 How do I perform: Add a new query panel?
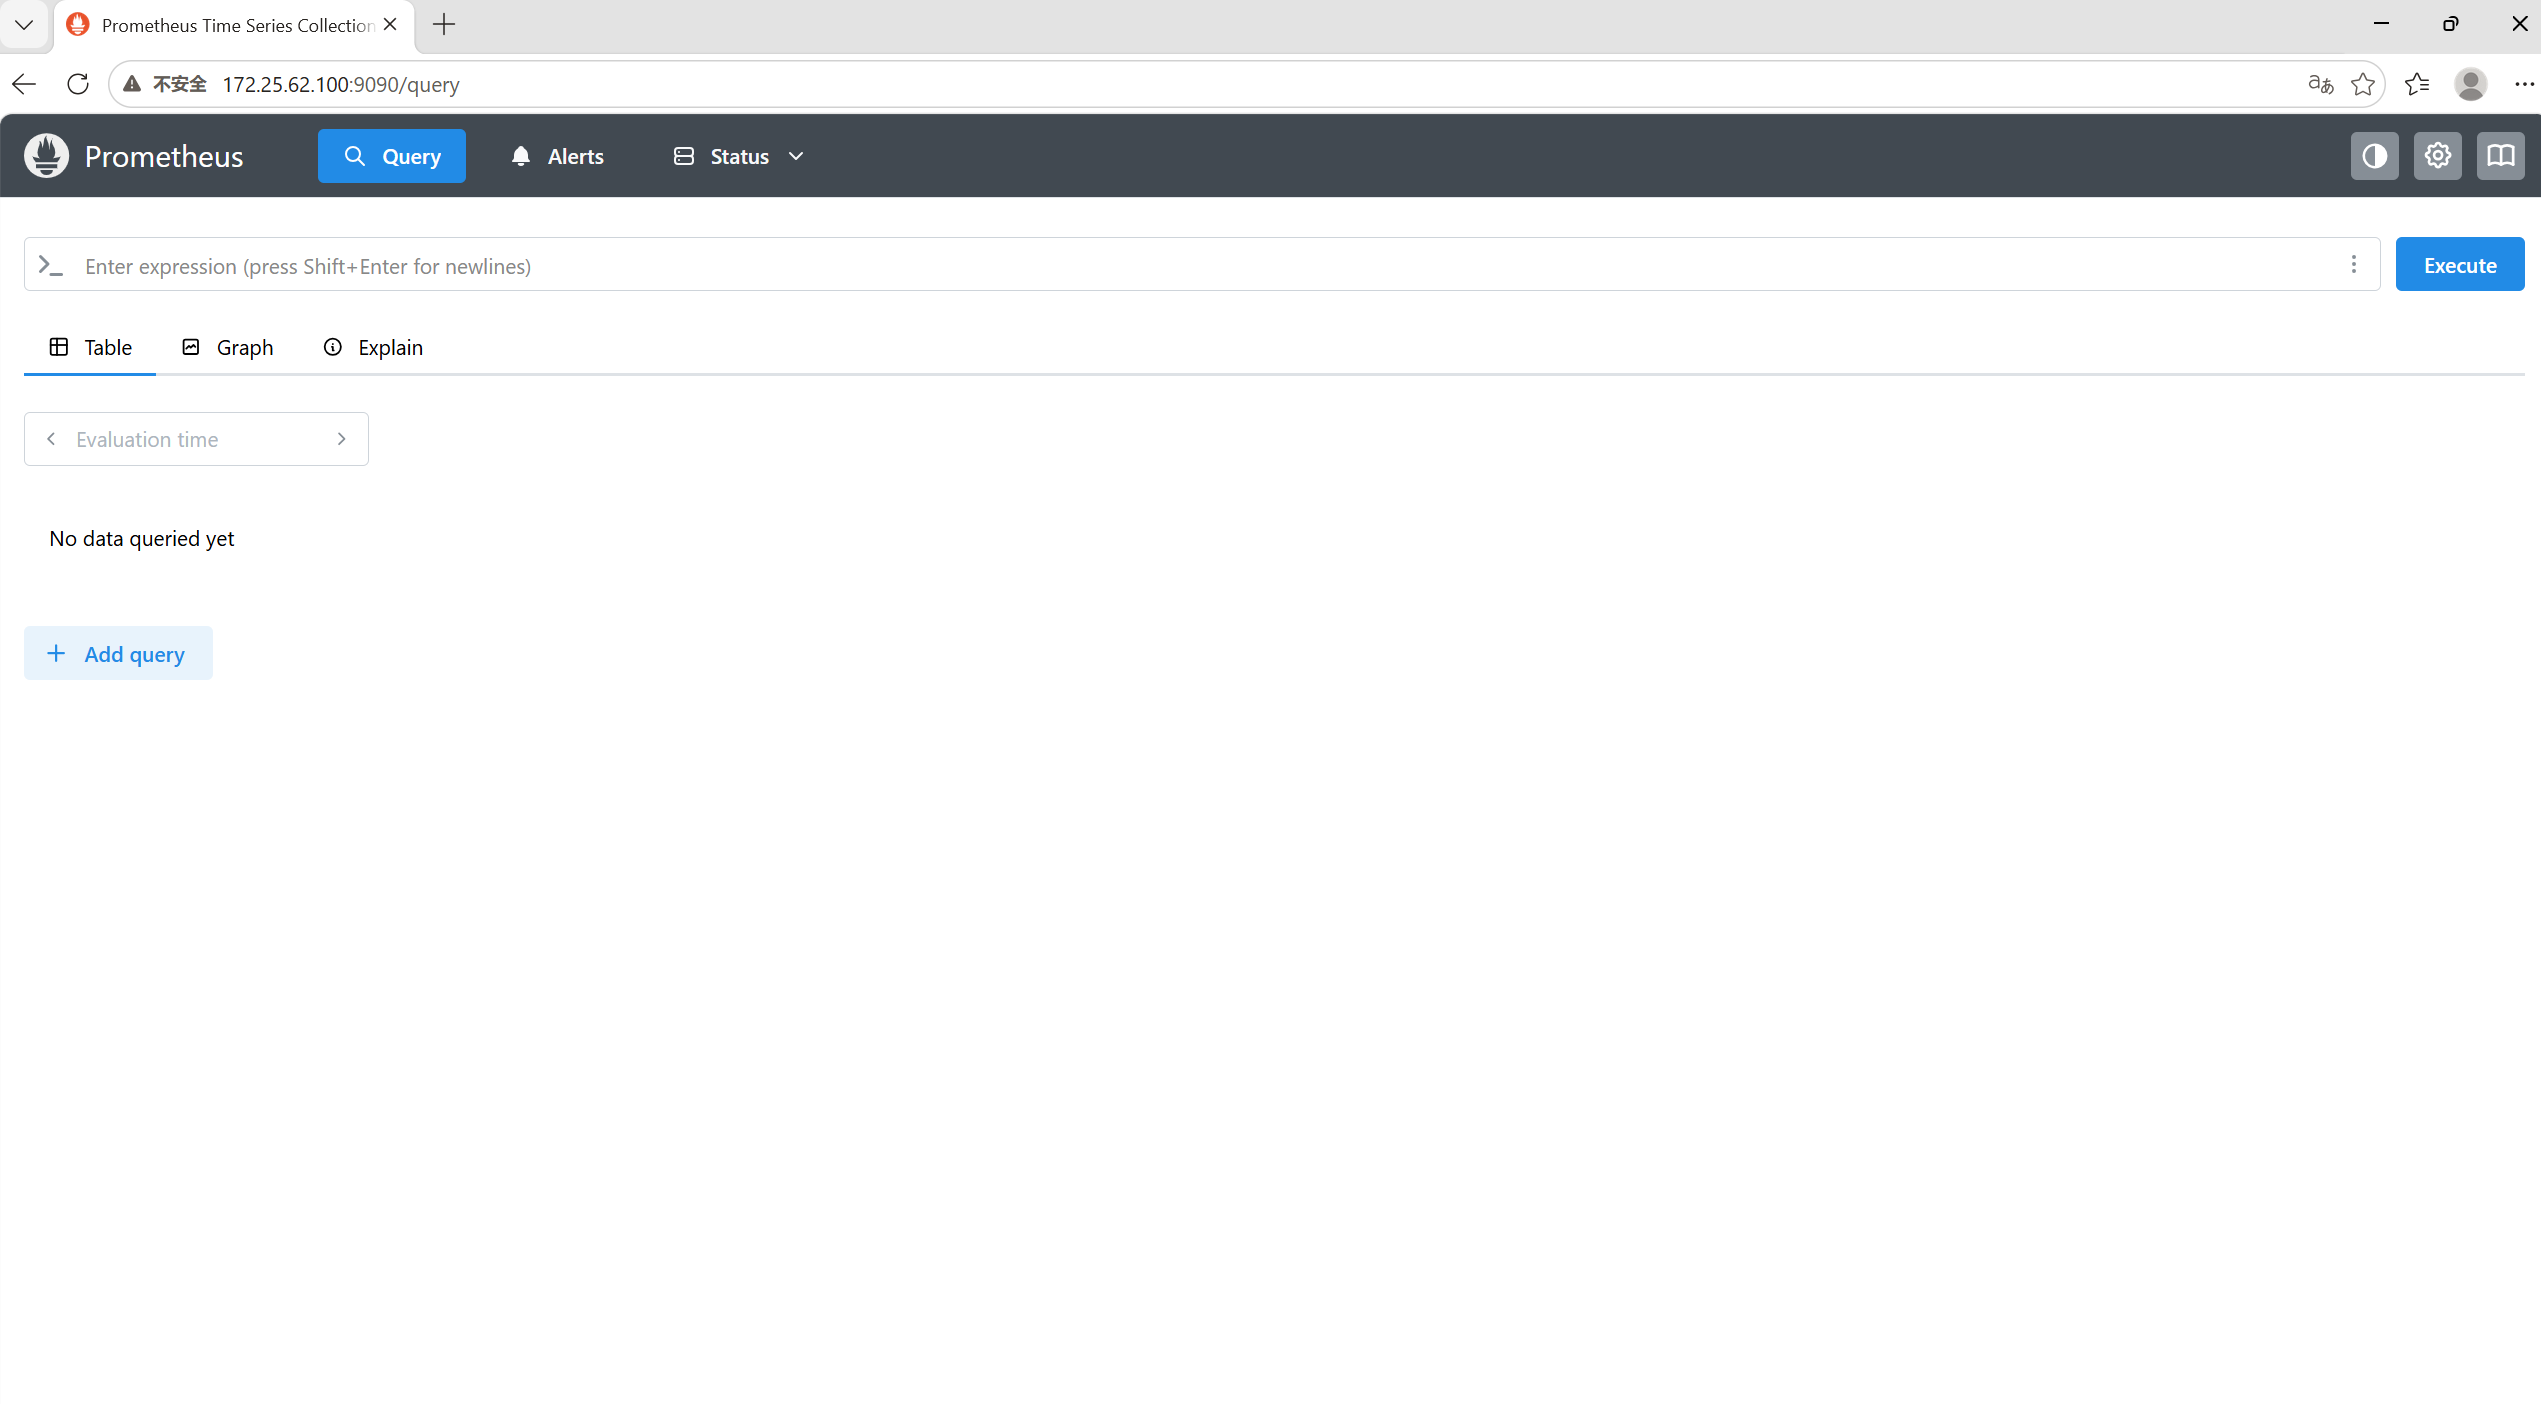tap(118, 653)
